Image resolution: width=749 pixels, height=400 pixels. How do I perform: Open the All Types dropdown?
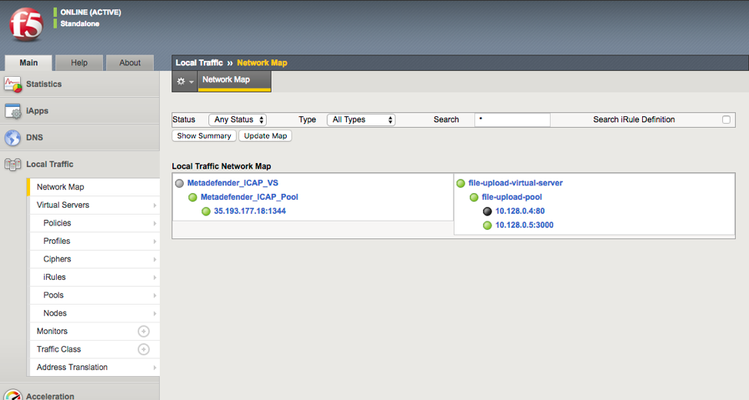click(x=362, y=120)
